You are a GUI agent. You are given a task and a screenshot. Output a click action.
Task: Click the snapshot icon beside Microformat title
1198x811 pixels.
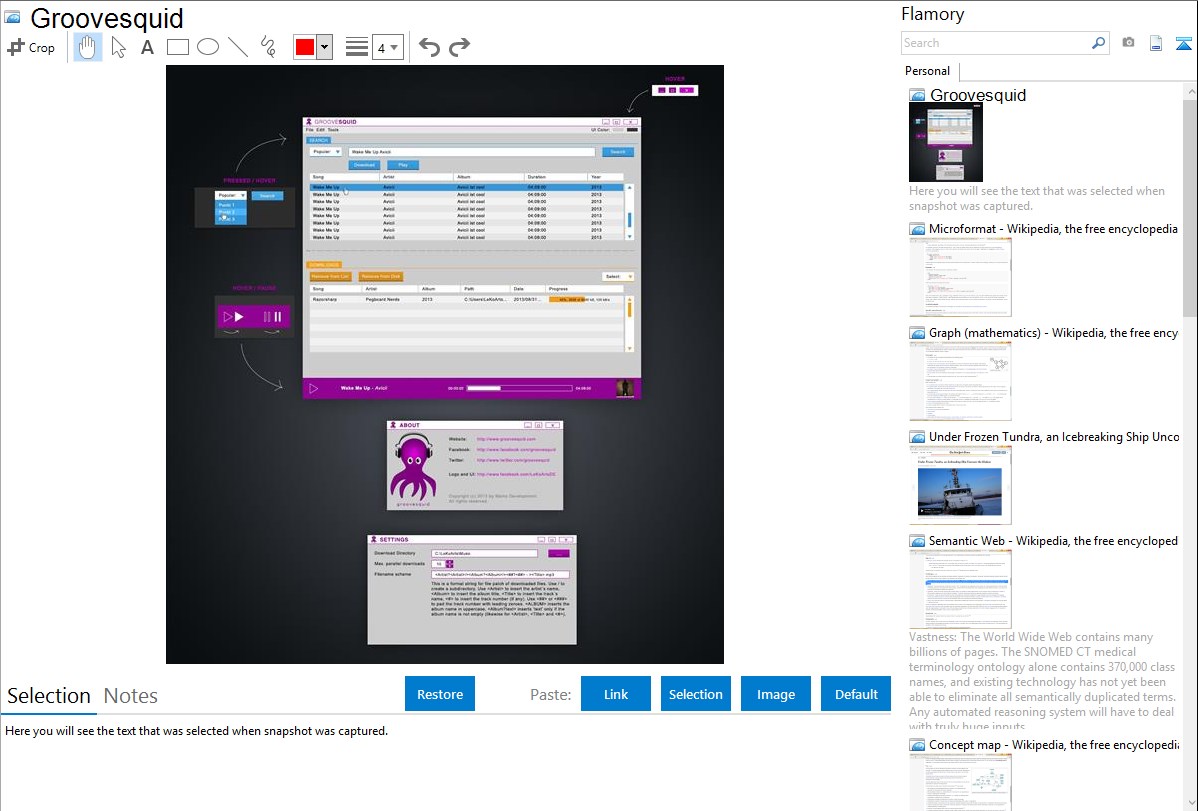917,229
